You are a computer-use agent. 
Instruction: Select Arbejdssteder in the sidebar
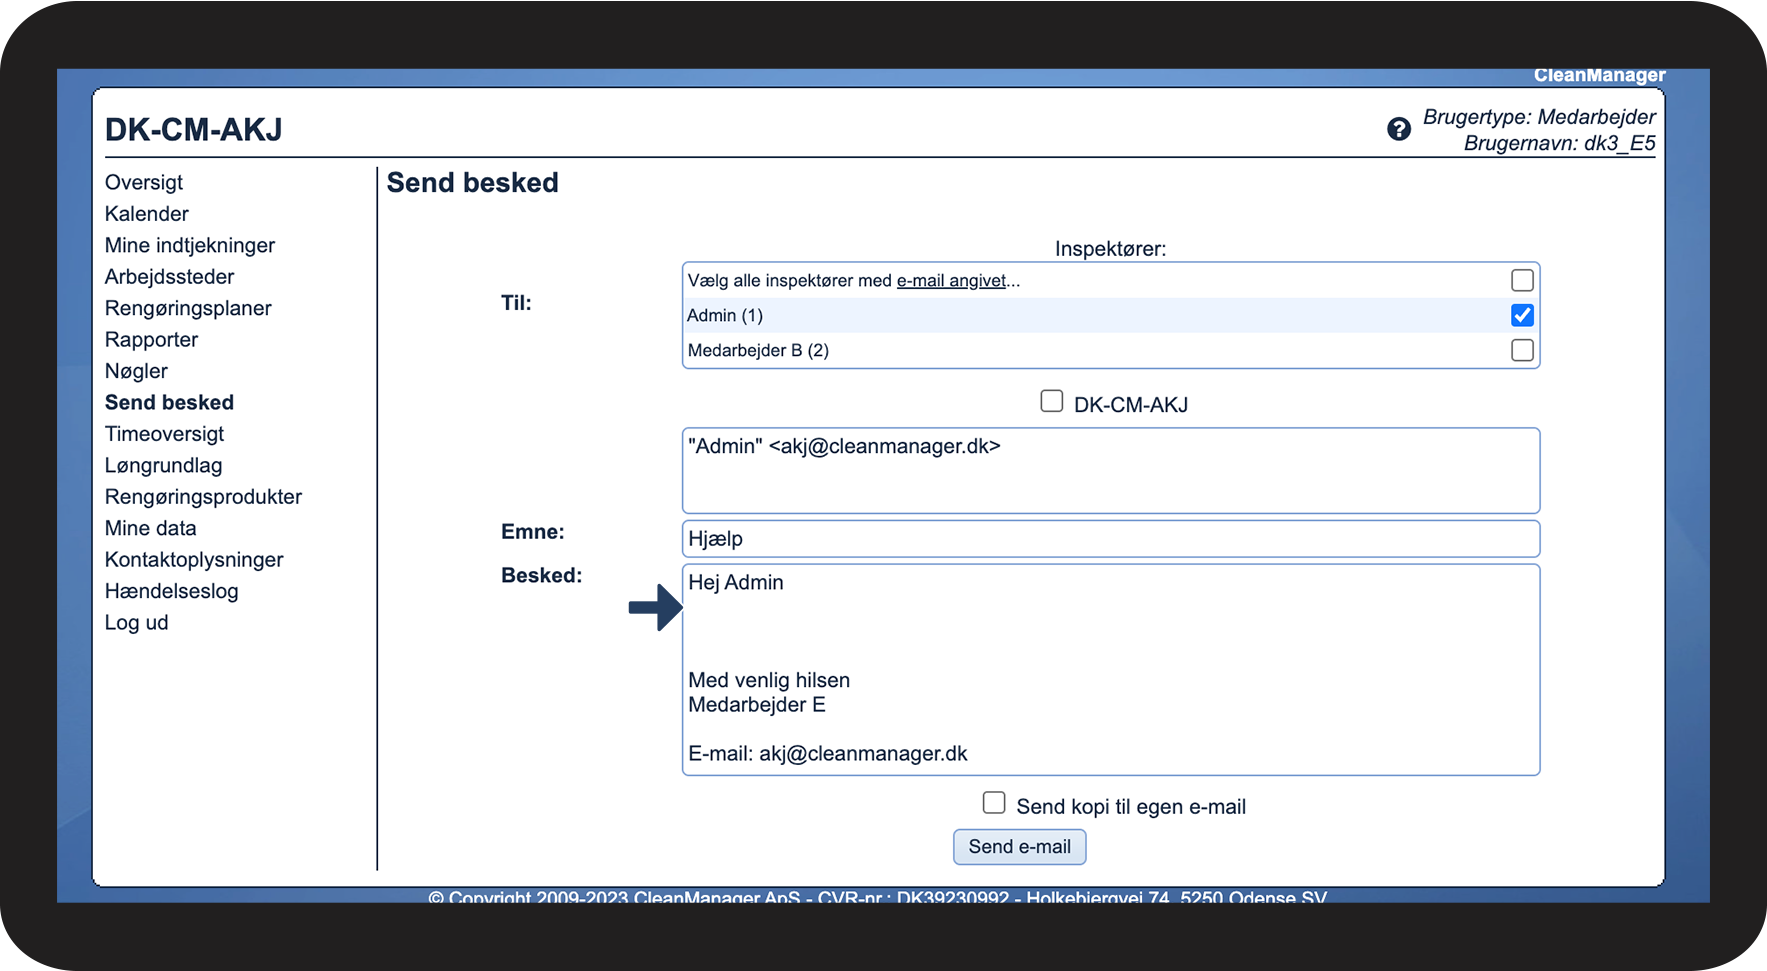[170, 277]
